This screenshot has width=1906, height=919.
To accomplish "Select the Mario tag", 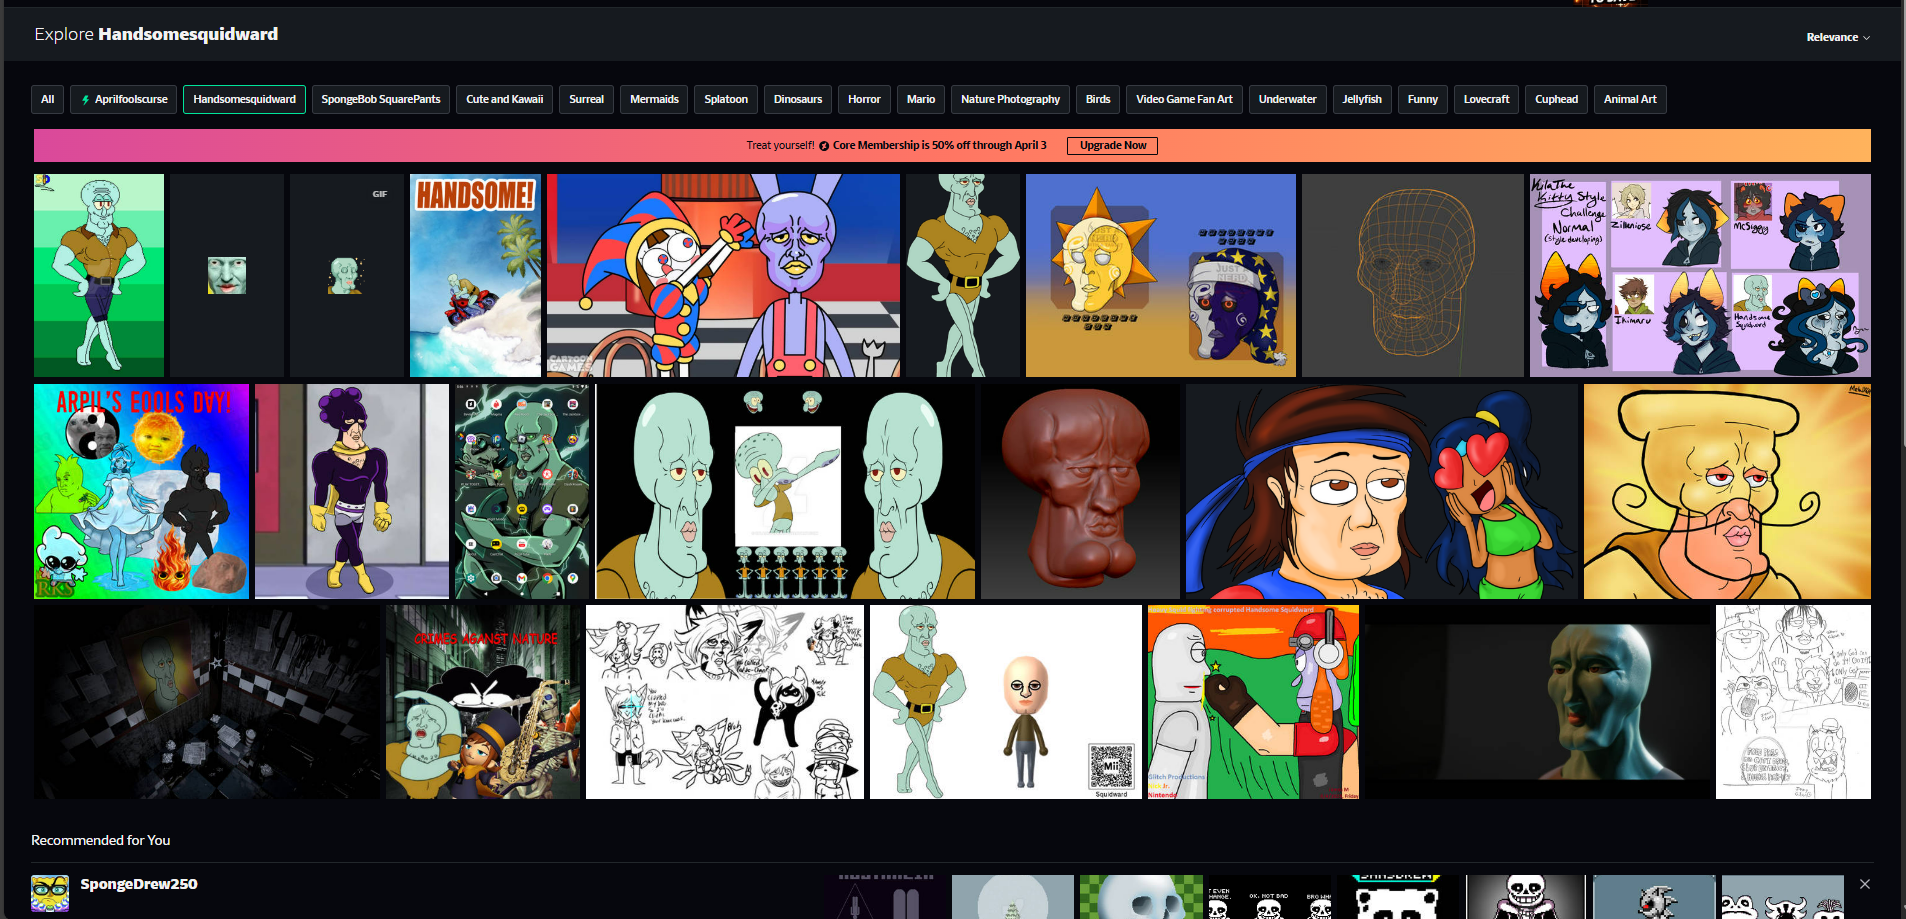I will pos(921,99).
